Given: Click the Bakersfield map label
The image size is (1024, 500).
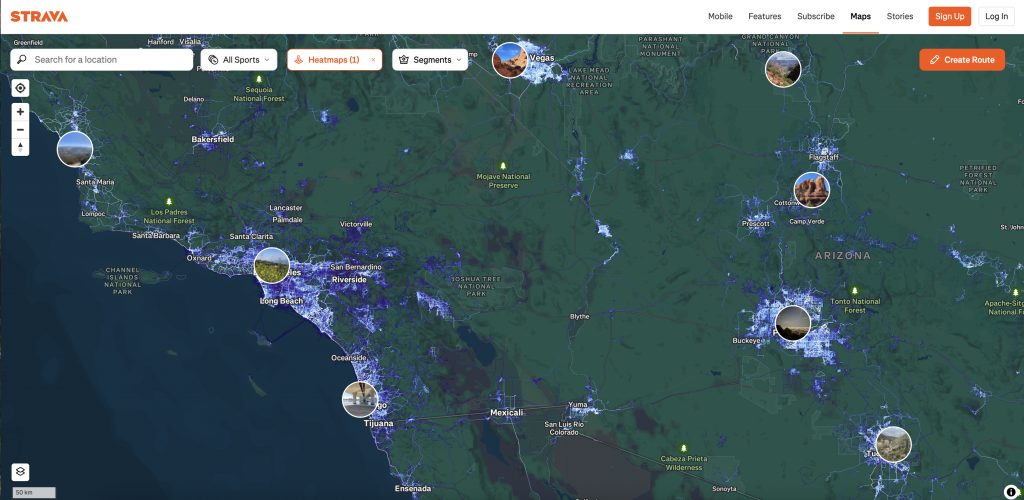Looking at the screenshot, I should coord(212,140).
